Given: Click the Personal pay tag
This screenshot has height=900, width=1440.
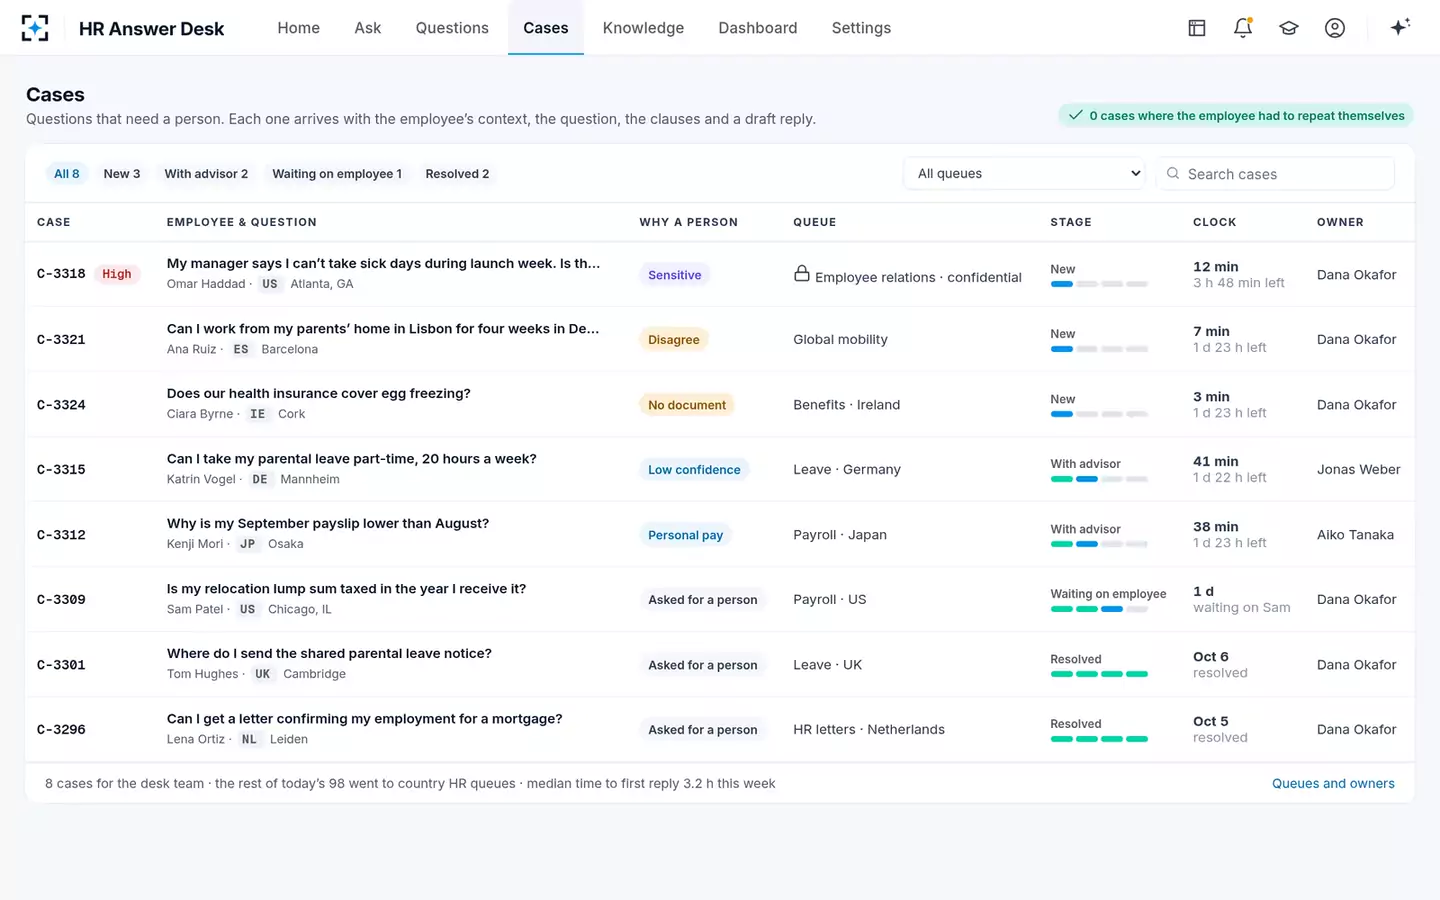Looking at the screenshot, I should coord(685,535).
